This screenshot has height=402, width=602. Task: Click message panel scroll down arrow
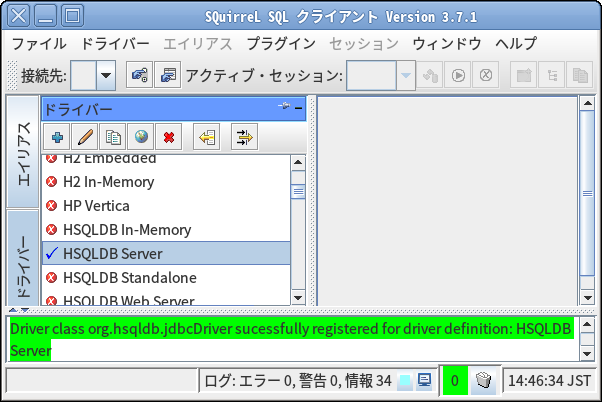point(587,353)
